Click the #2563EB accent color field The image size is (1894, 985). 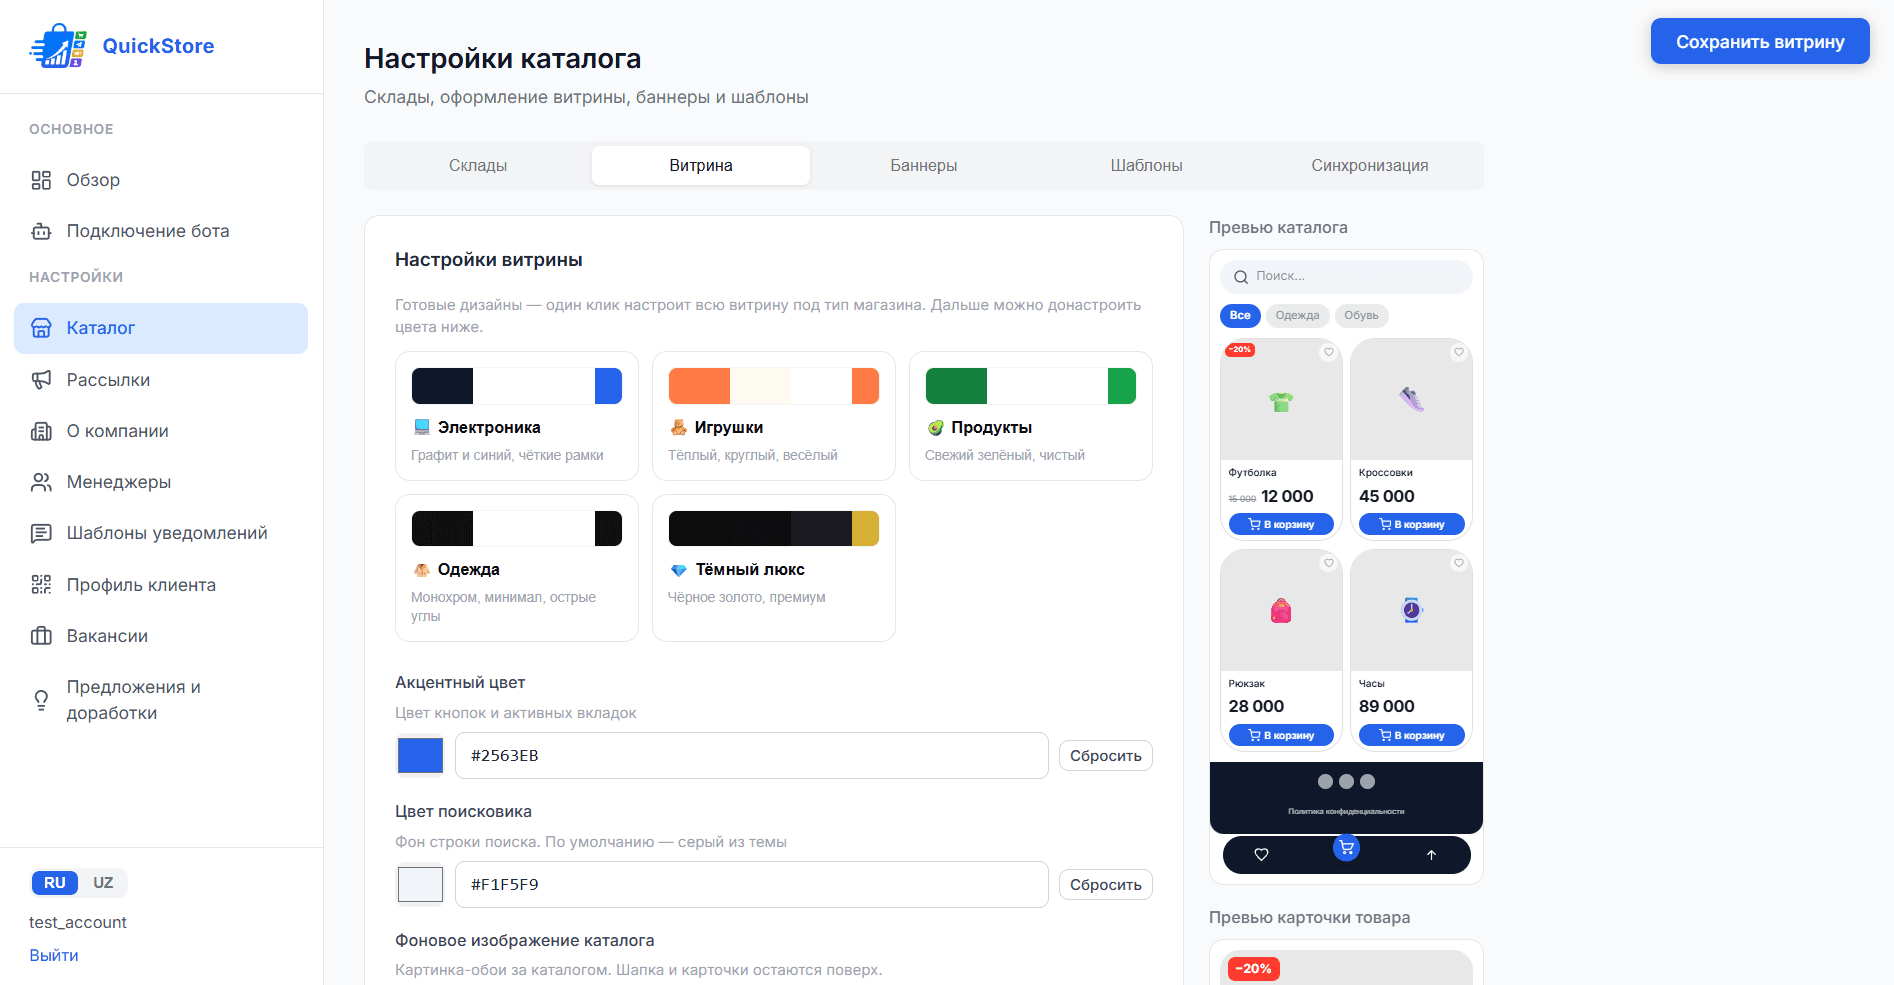[752, 756]
